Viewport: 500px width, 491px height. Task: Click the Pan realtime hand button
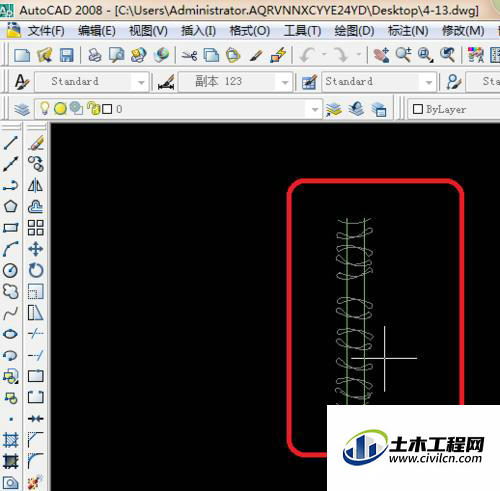[x=381, y=55]
